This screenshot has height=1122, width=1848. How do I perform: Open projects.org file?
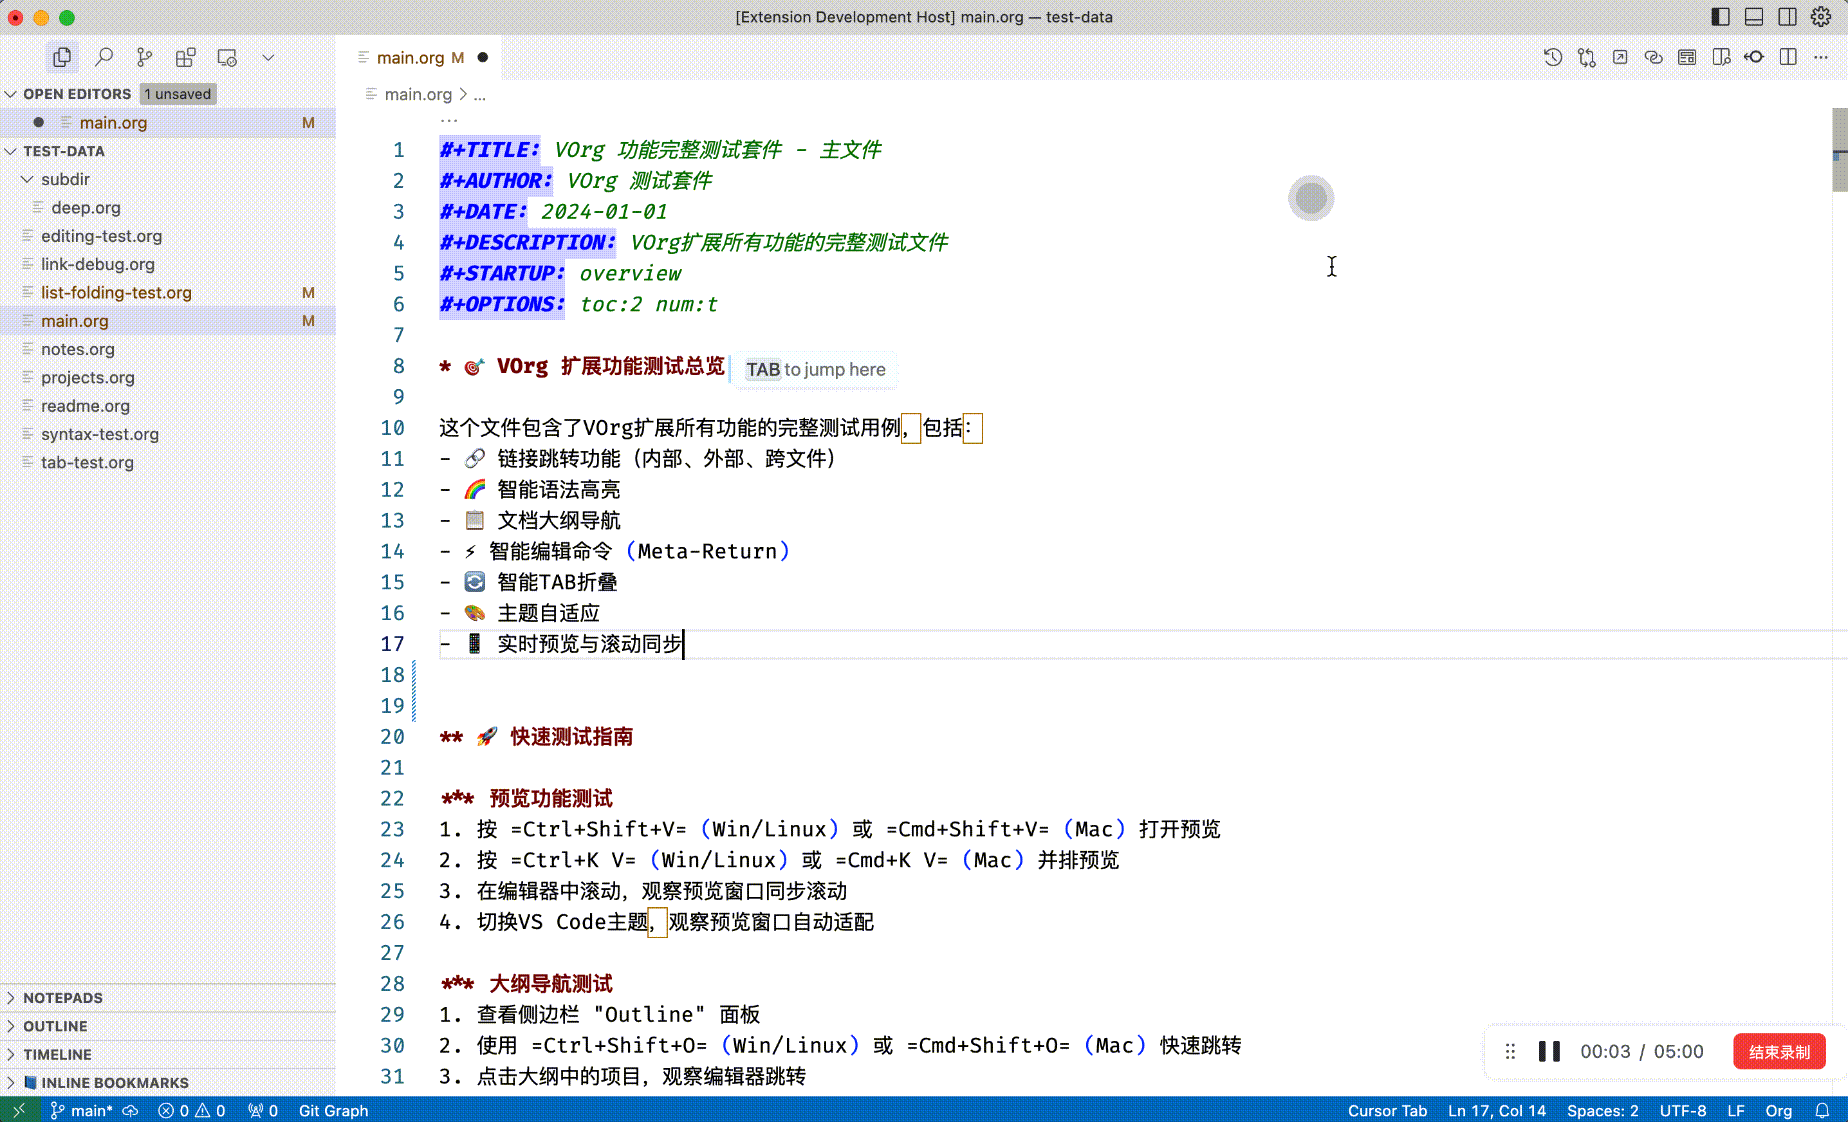click(168, 377)
